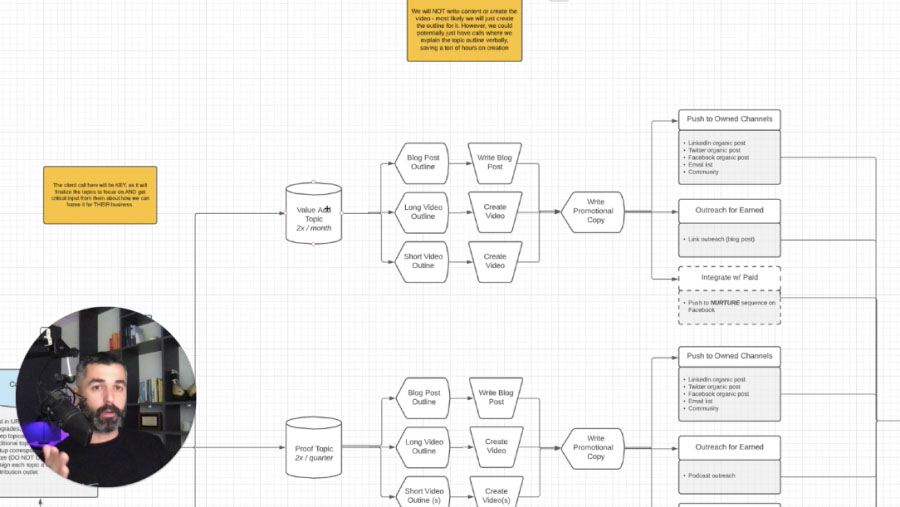Select Write Blog Post in the Value Add flow

tap(495, 163)
